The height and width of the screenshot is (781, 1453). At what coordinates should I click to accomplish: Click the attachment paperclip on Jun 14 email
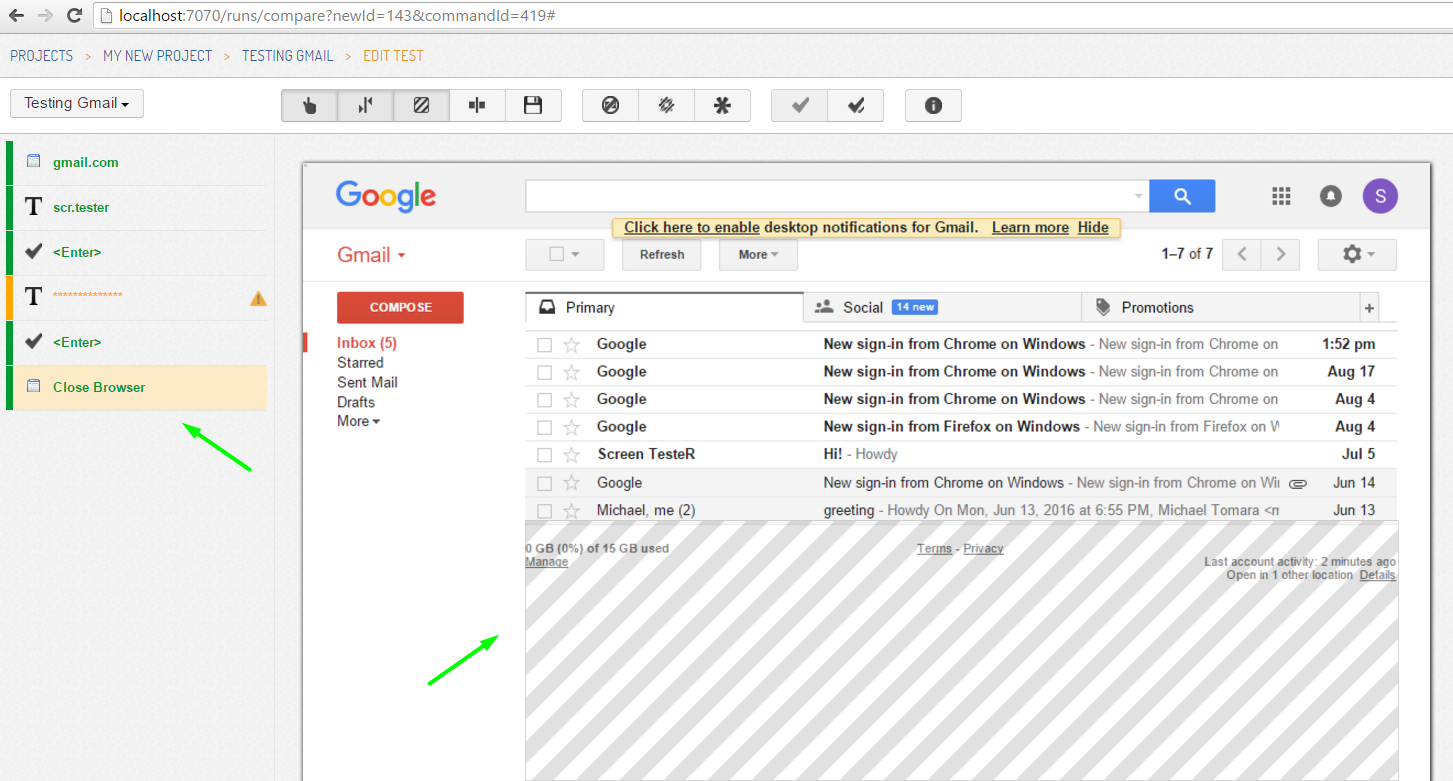tap(1298, 483)
